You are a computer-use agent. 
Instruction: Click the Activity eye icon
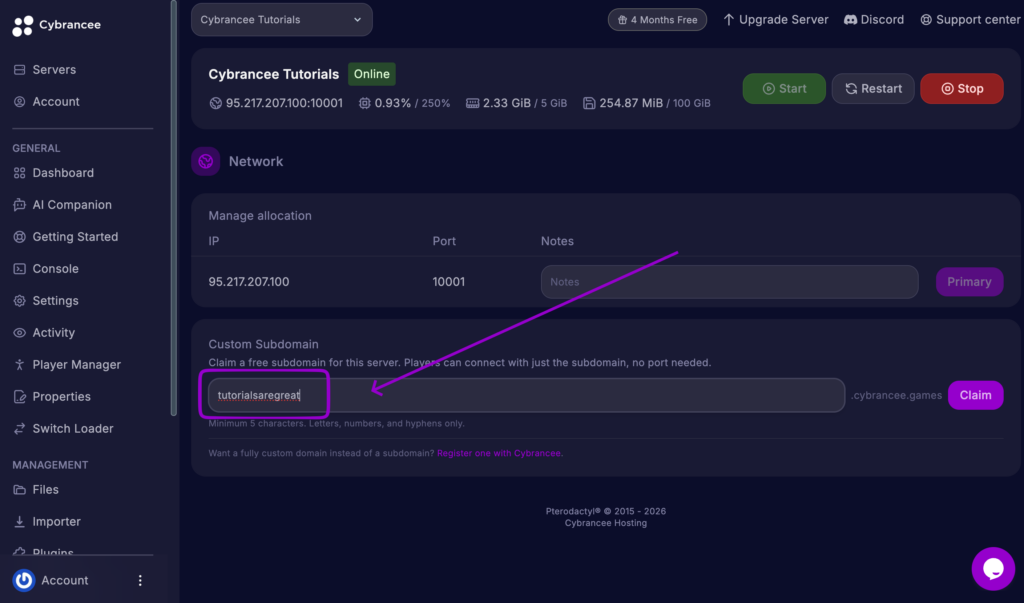20,333
